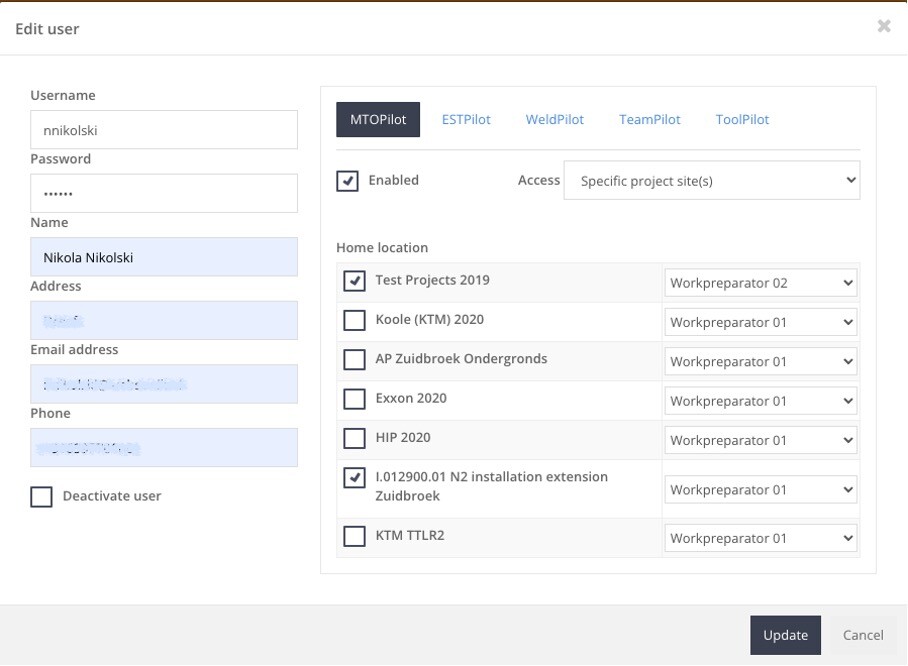Open role dropdown for Test Projects 2019
The image size is (908, 666).
760,283
